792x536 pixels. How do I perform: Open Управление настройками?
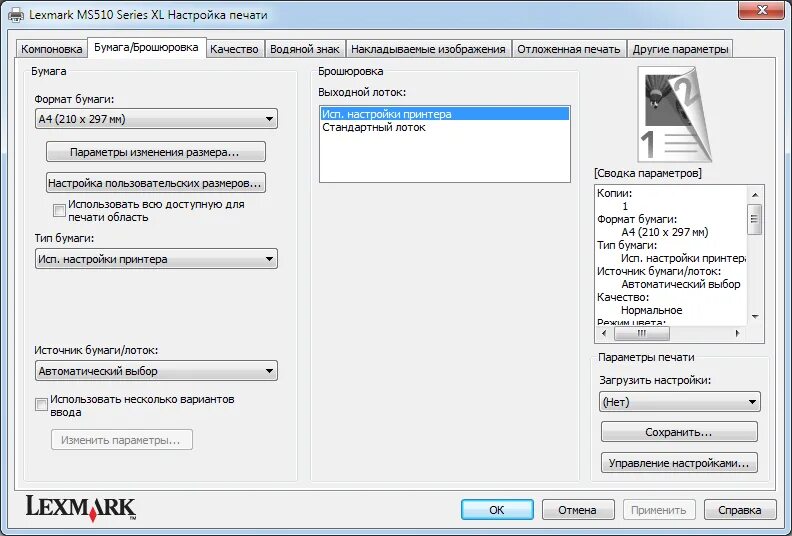pyautogui.click(x=679, y=463)
